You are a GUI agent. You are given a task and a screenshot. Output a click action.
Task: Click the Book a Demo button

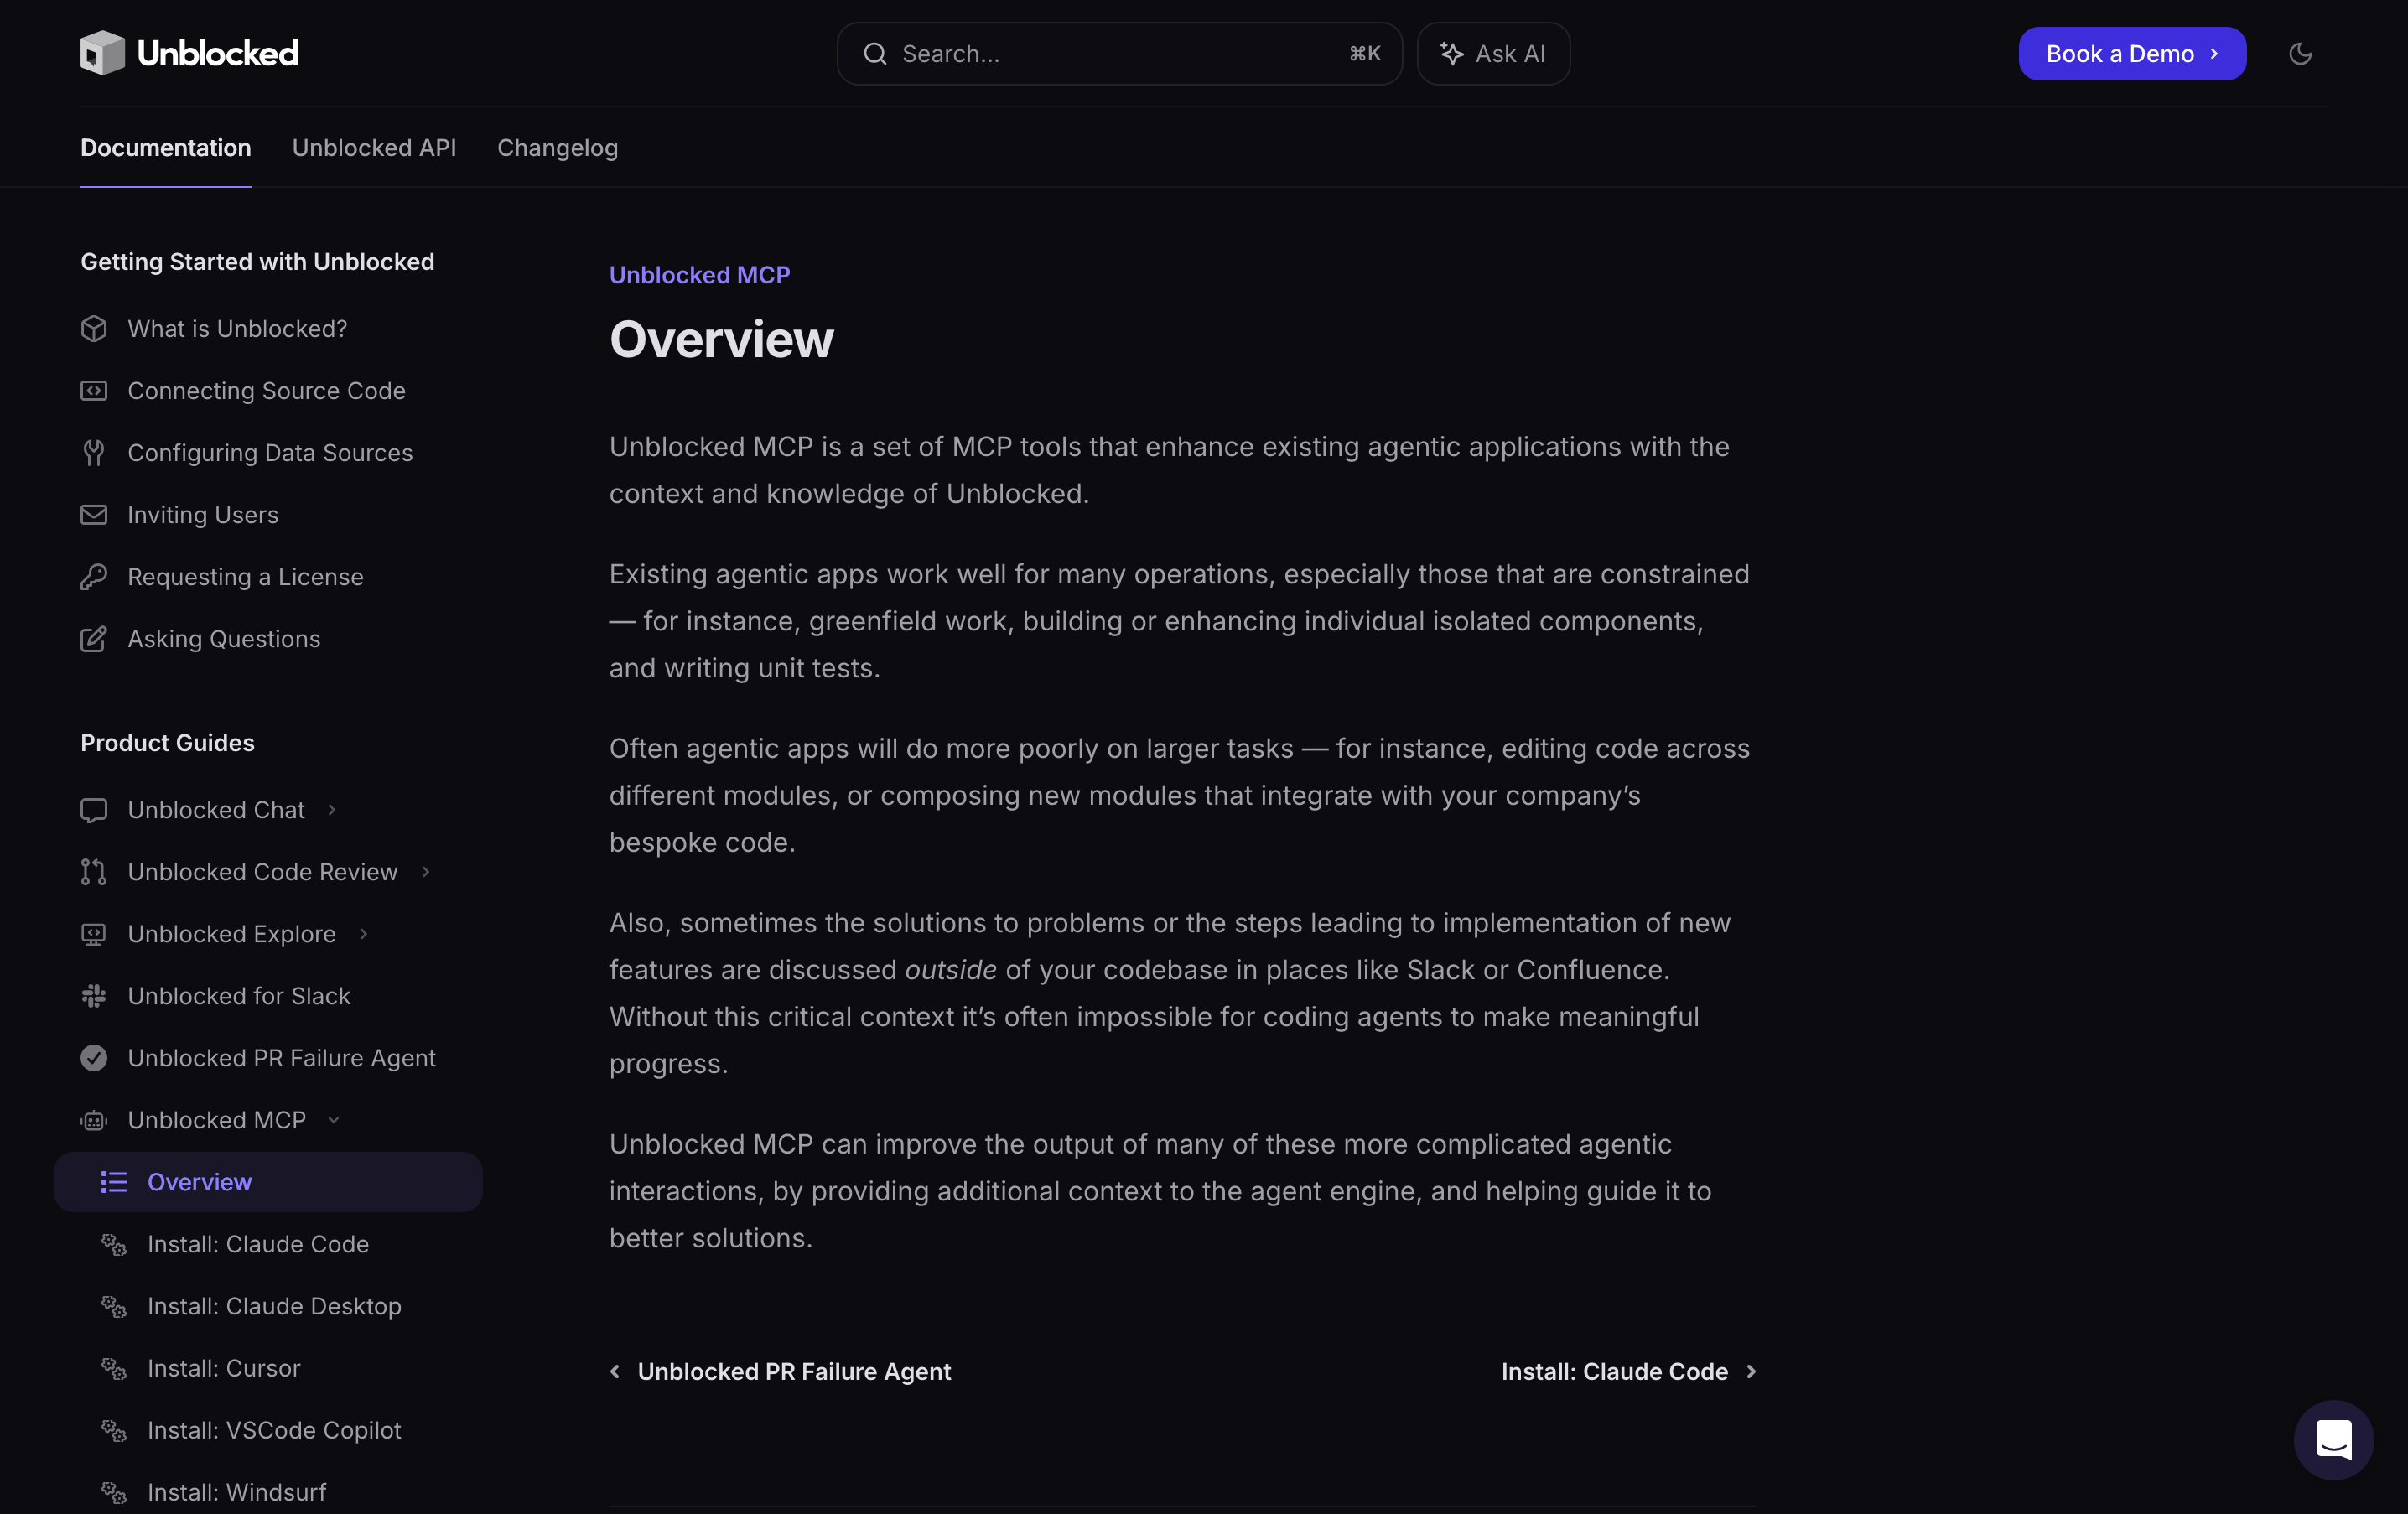point(2131,54)
